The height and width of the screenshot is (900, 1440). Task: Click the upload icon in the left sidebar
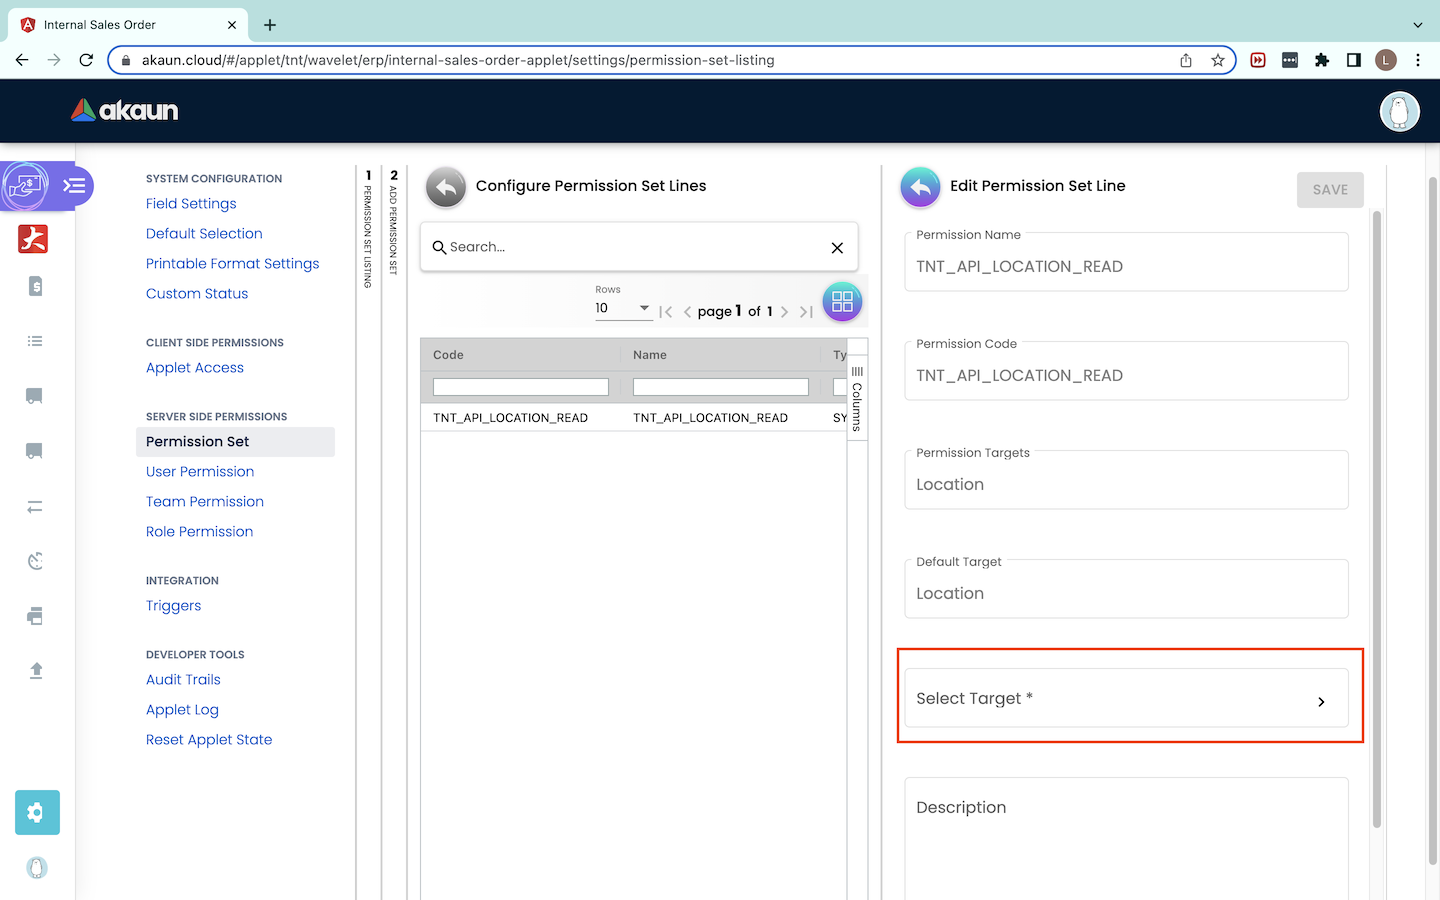click(36, 670)
